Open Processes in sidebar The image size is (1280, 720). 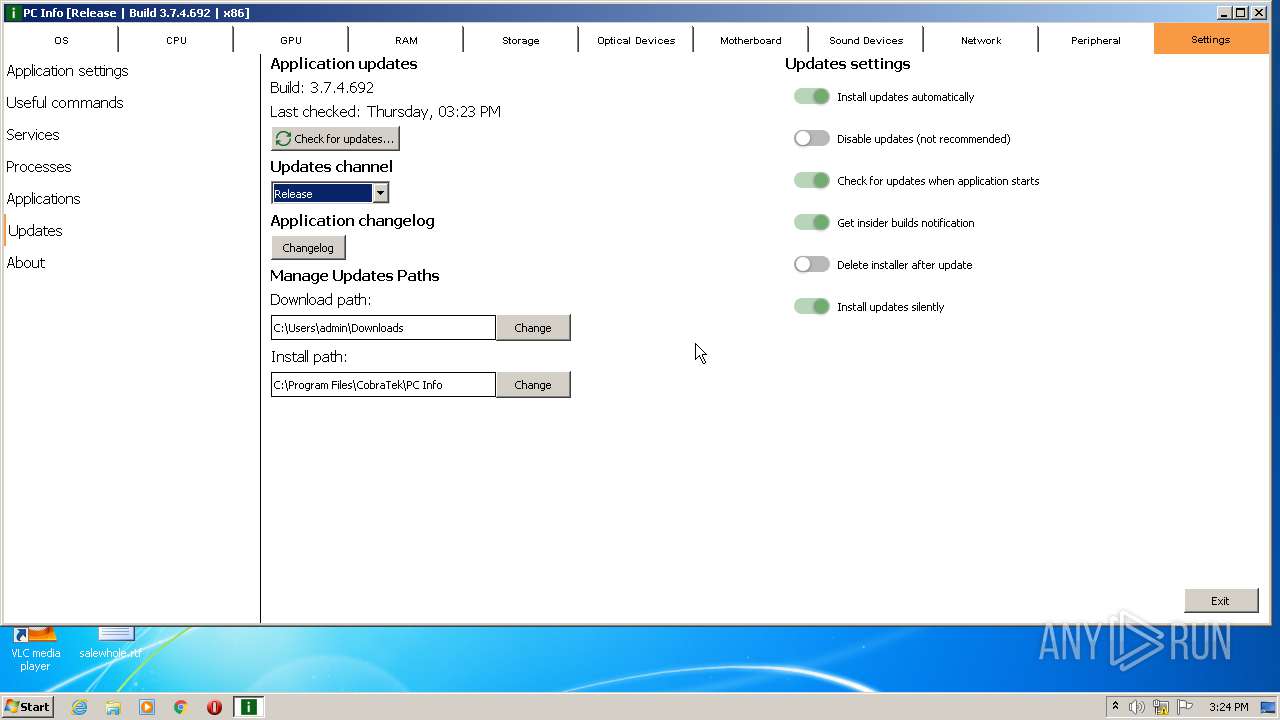(39, 167)
